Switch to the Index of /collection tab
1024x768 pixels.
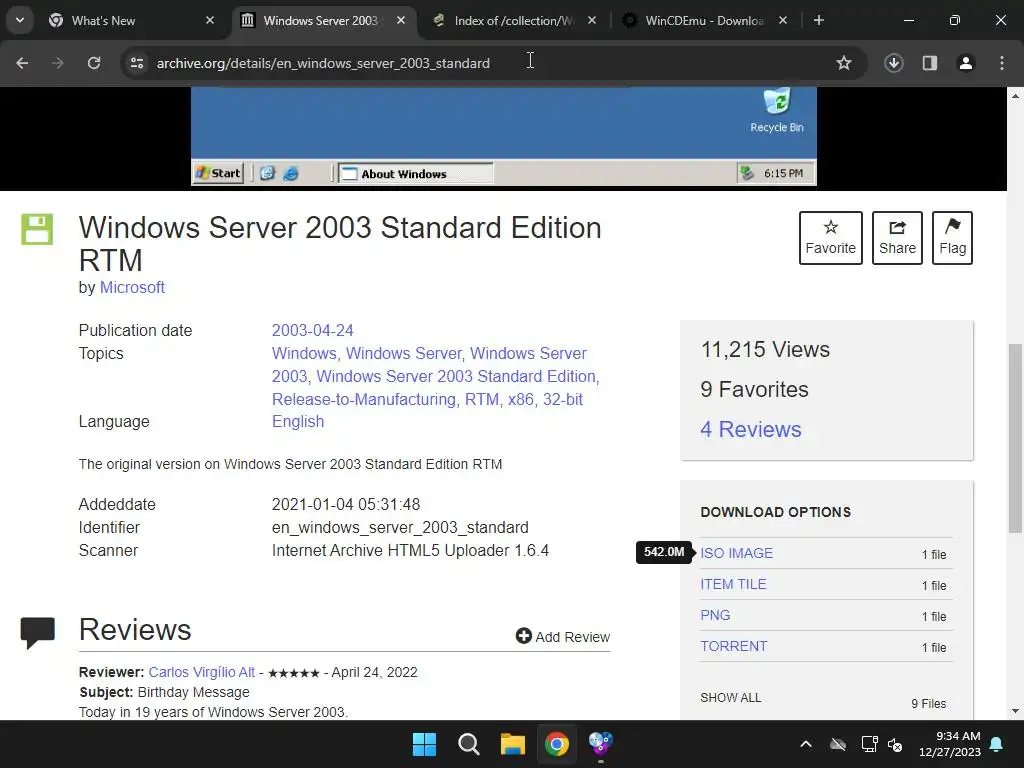[515, 20]
